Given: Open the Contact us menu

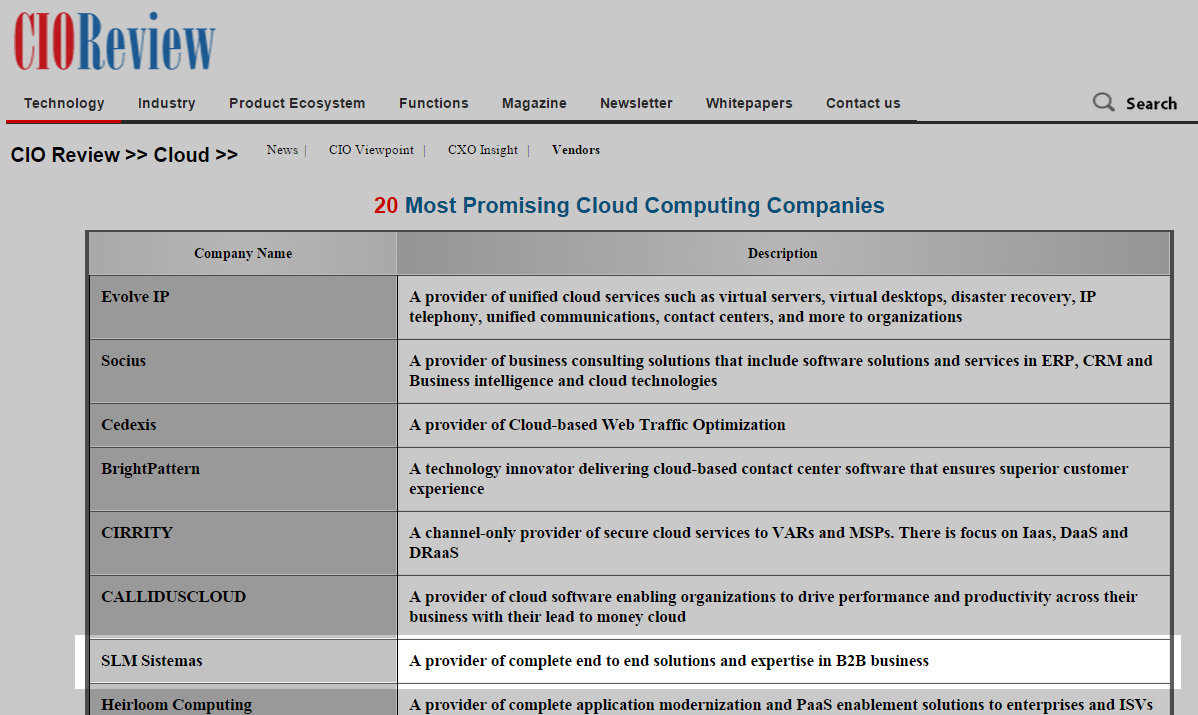Looking at the screenshot, I should (x=863, y=103).
